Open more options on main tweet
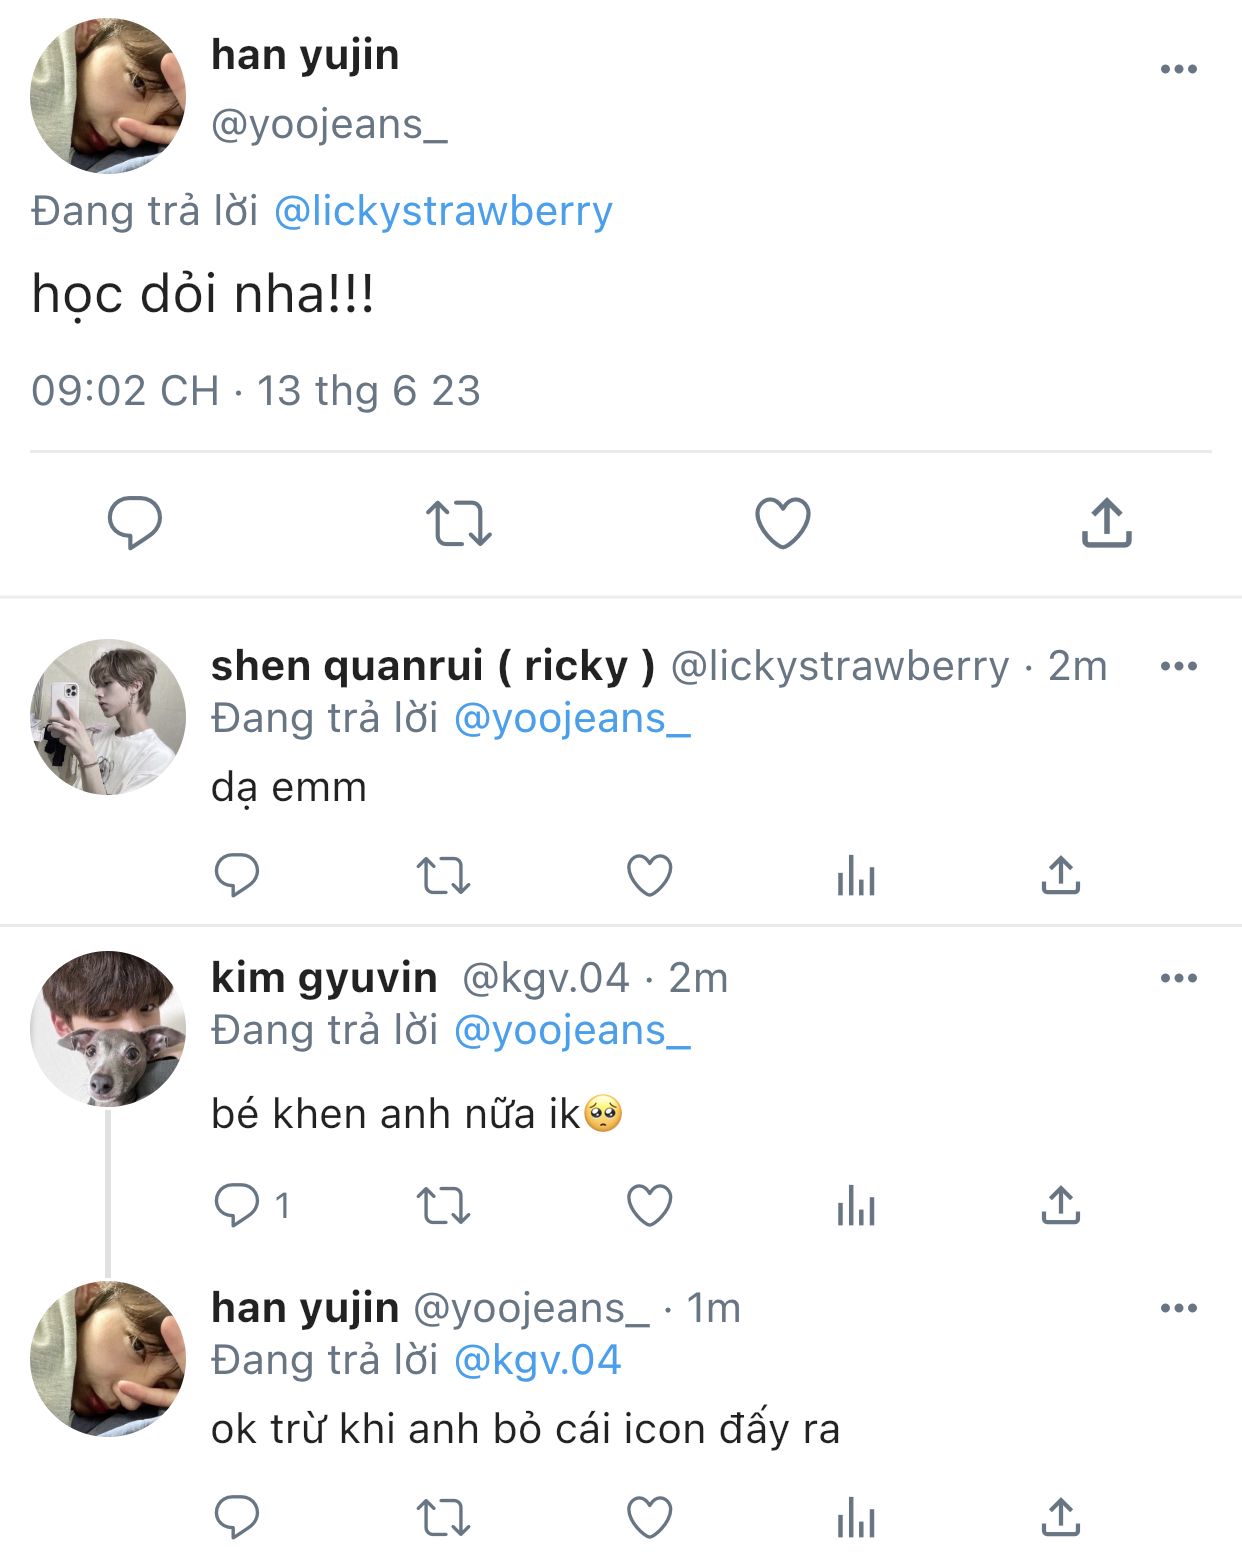The height and width of the screenshot is (1560, 1242). pyautogui.click(x=1178, y=69)
